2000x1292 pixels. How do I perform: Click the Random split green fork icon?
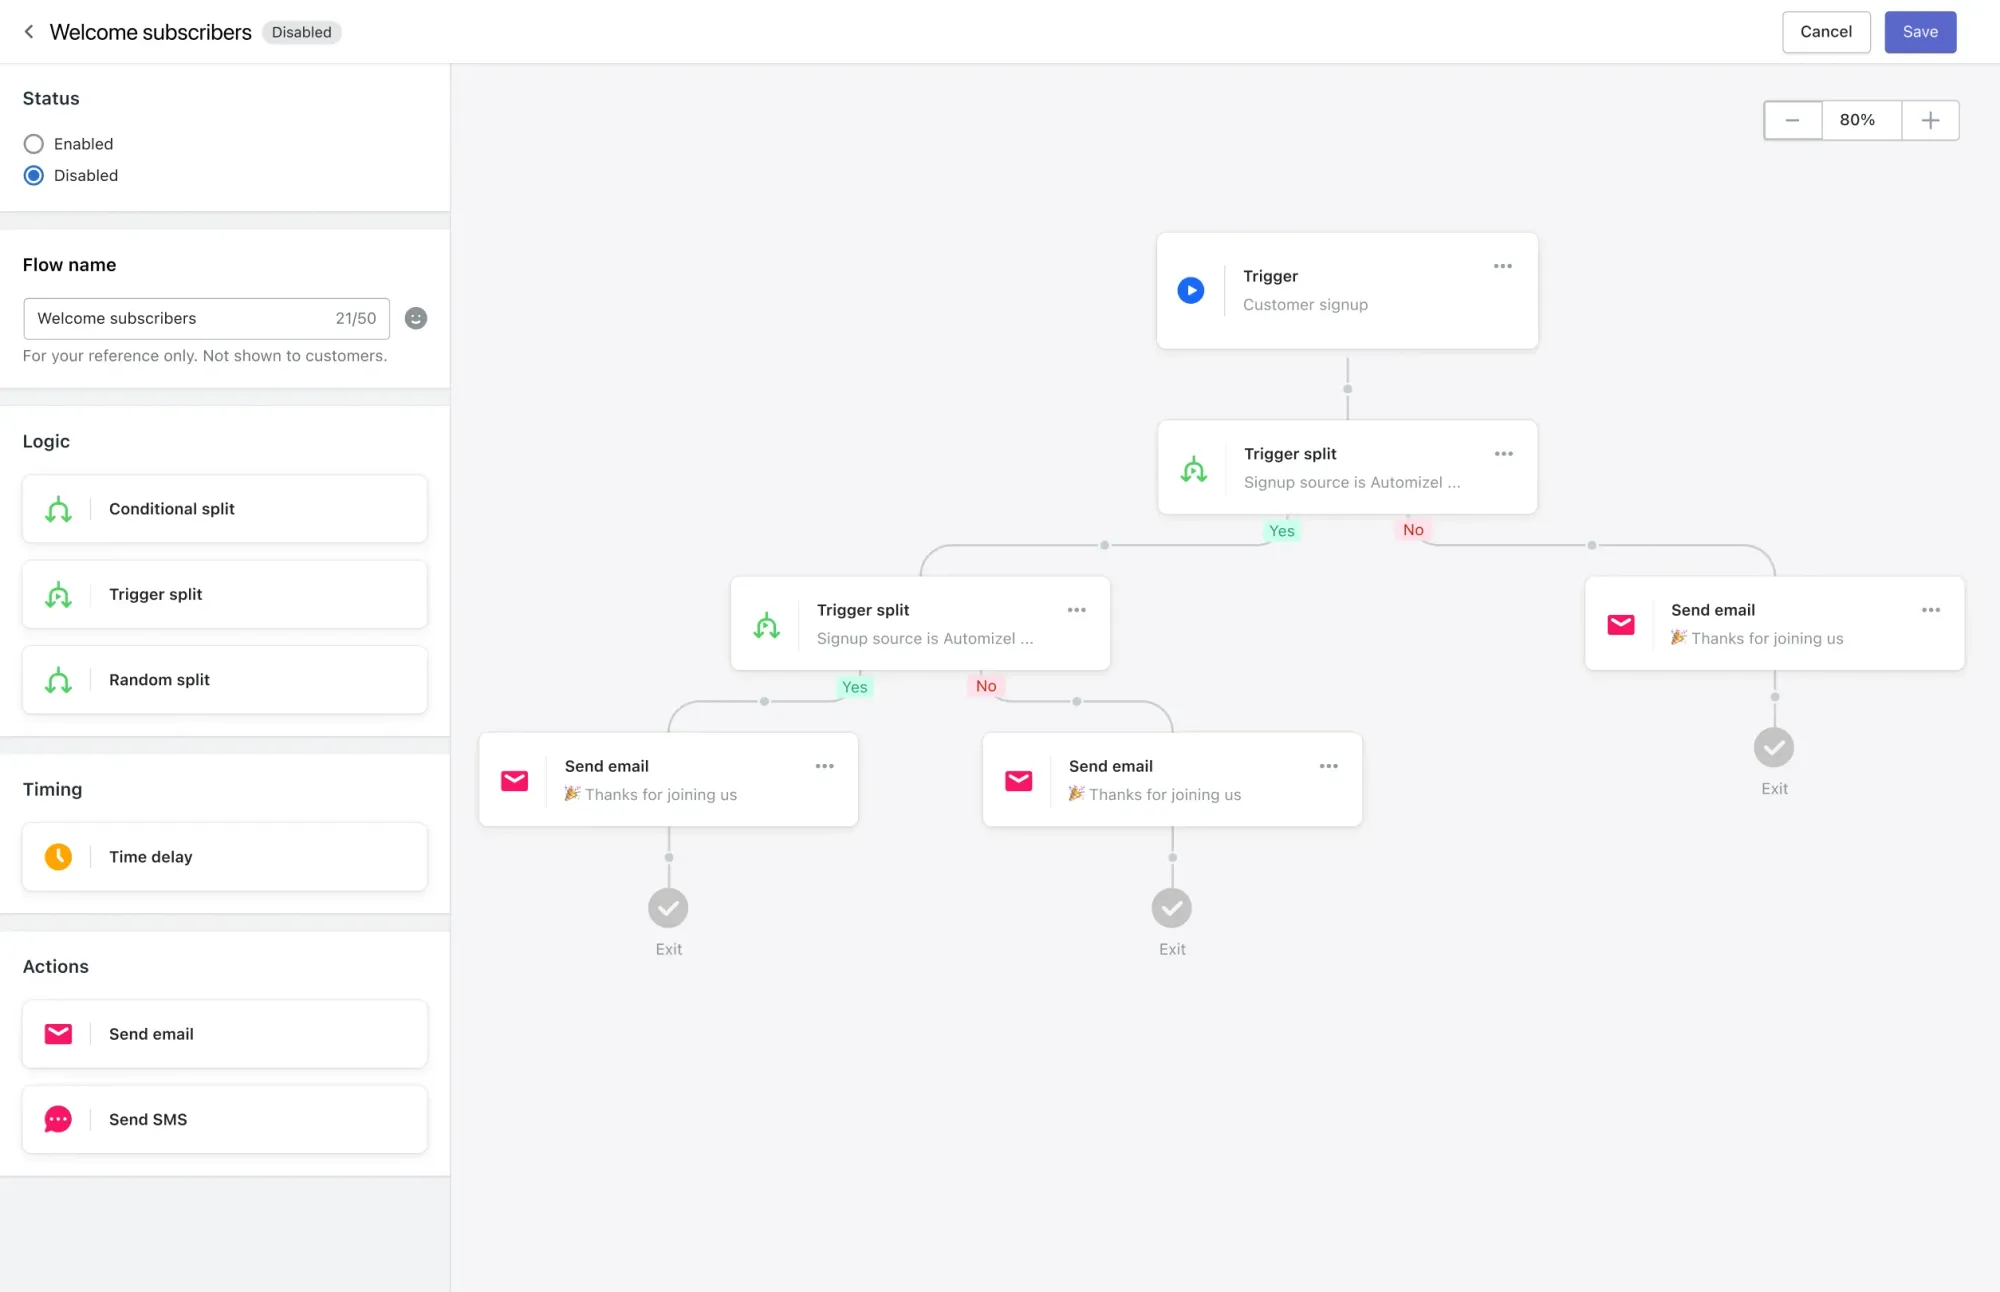pos(58,680)
